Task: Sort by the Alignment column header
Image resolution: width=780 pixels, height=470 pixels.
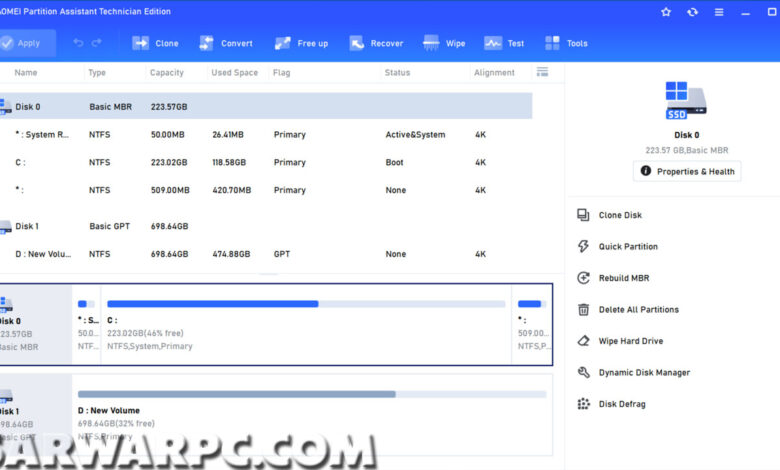Action: coord(494,73)
